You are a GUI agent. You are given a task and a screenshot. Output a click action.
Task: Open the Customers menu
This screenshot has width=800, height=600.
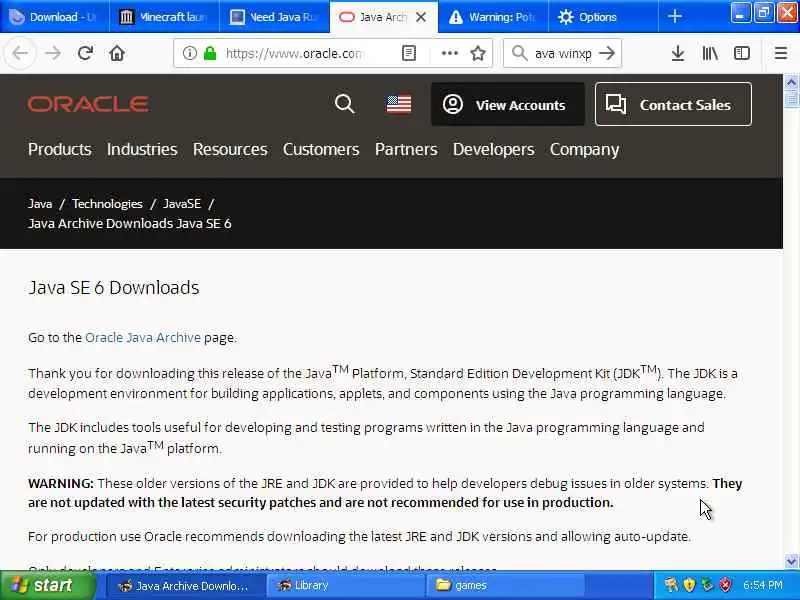(x=321, y=149)
